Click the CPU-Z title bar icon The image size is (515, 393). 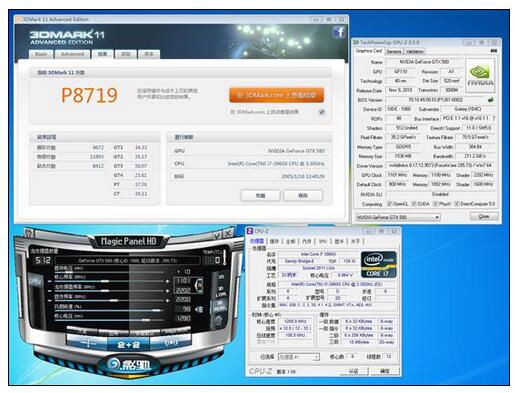(x=250, y=231)
